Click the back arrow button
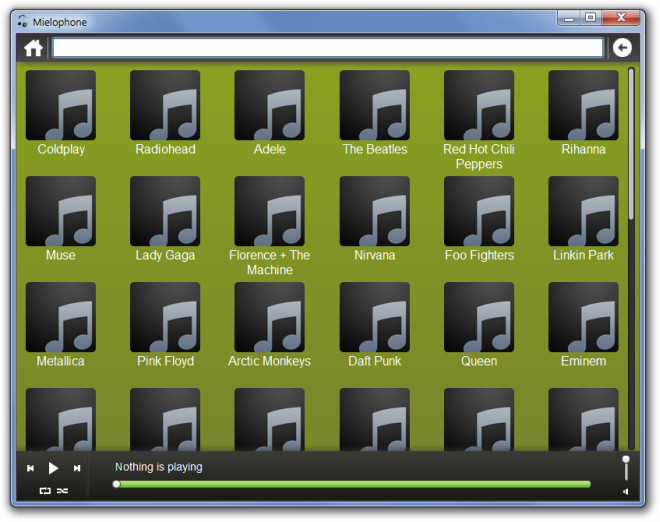The image size is (660, 522). [x=622, y=48]
